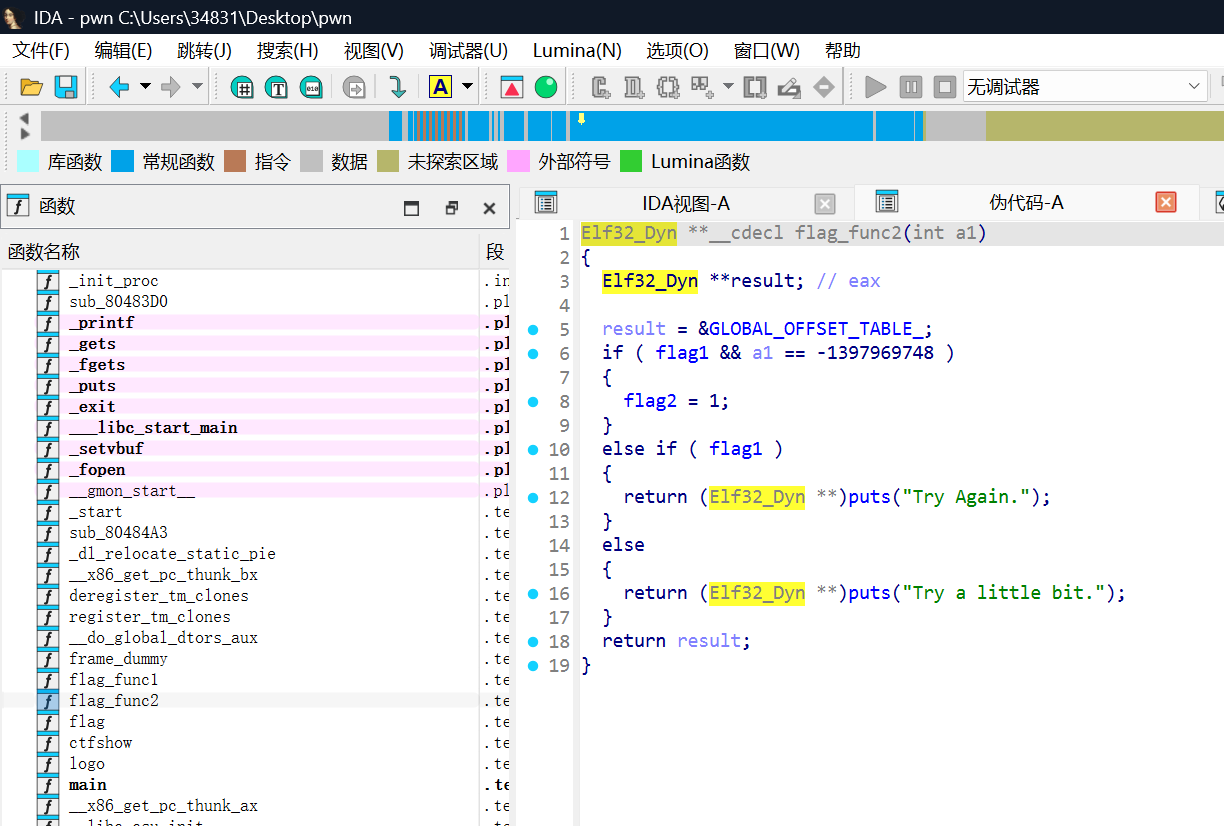Close the 函数 panel
The width and height of the screenshot is (1224, 826).
pos(489,208)
